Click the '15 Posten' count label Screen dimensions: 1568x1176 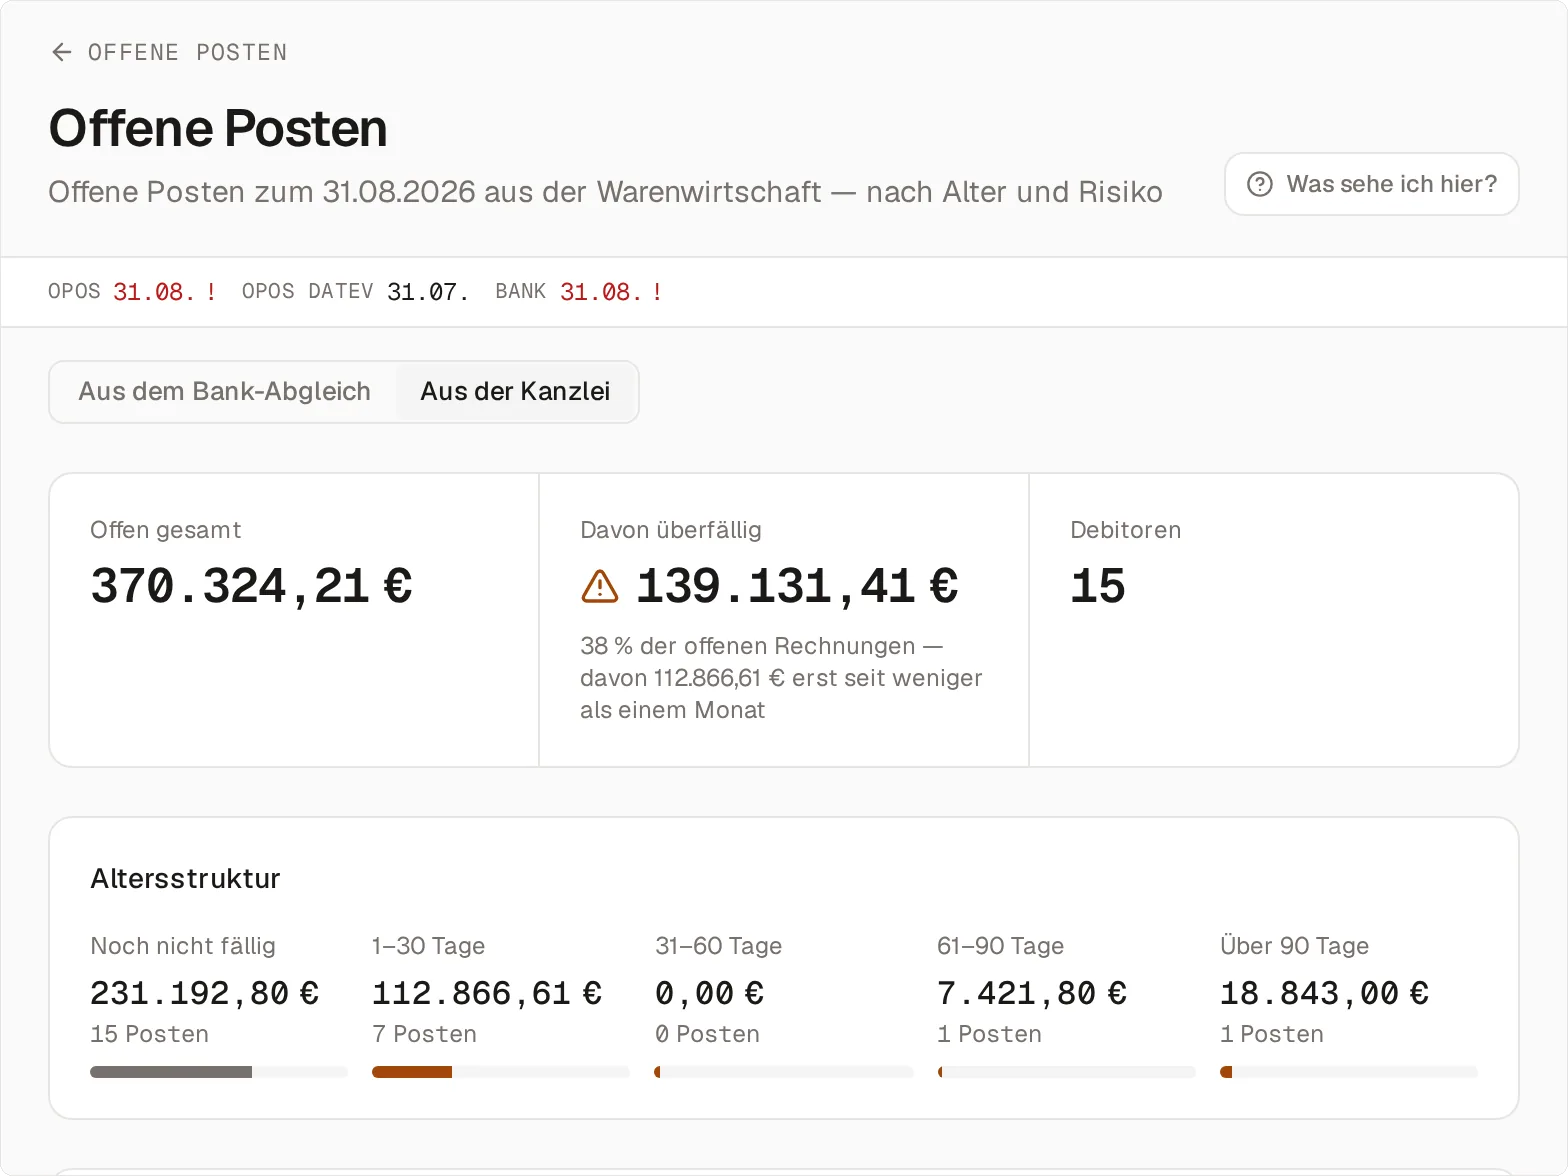click(x=150, y=1034)
